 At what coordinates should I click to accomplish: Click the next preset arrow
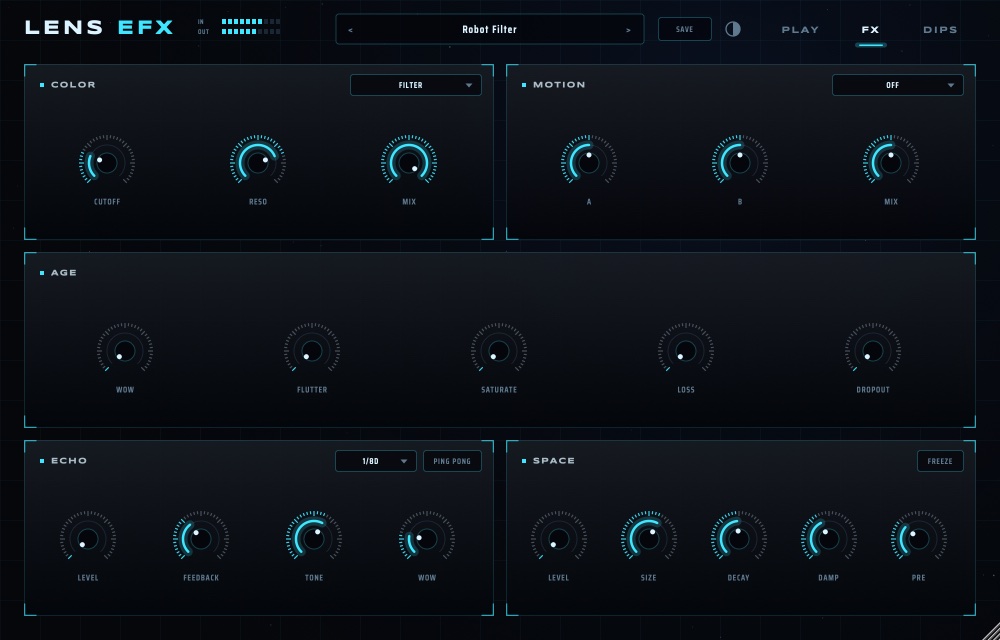[x=628, y=30]
